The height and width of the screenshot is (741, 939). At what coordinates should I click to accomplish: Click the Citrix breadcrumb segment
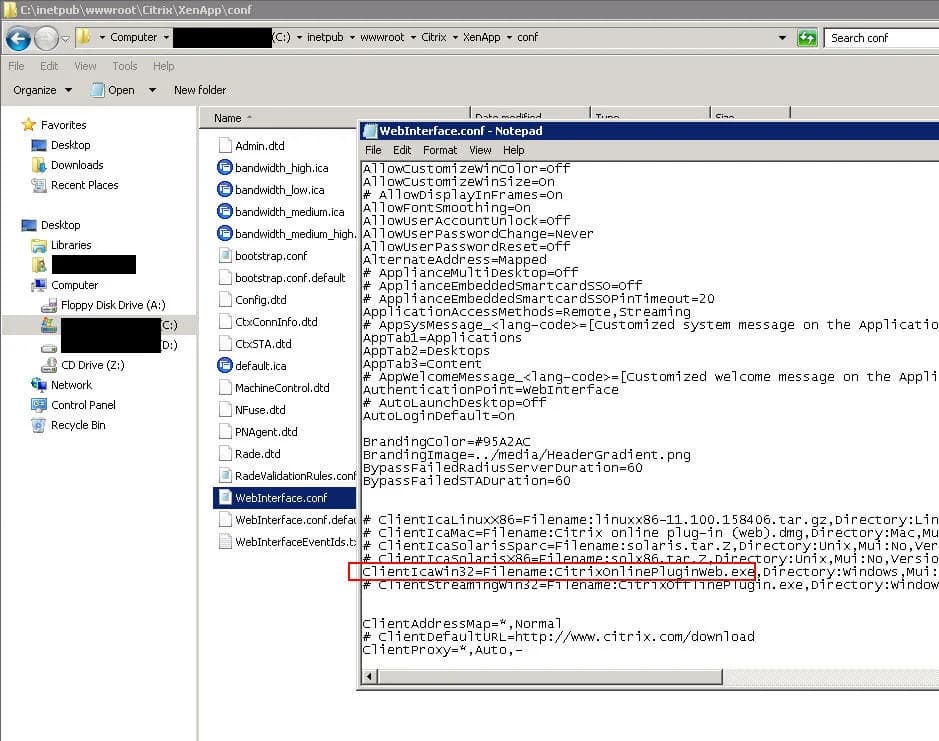[x=434, y=37]
